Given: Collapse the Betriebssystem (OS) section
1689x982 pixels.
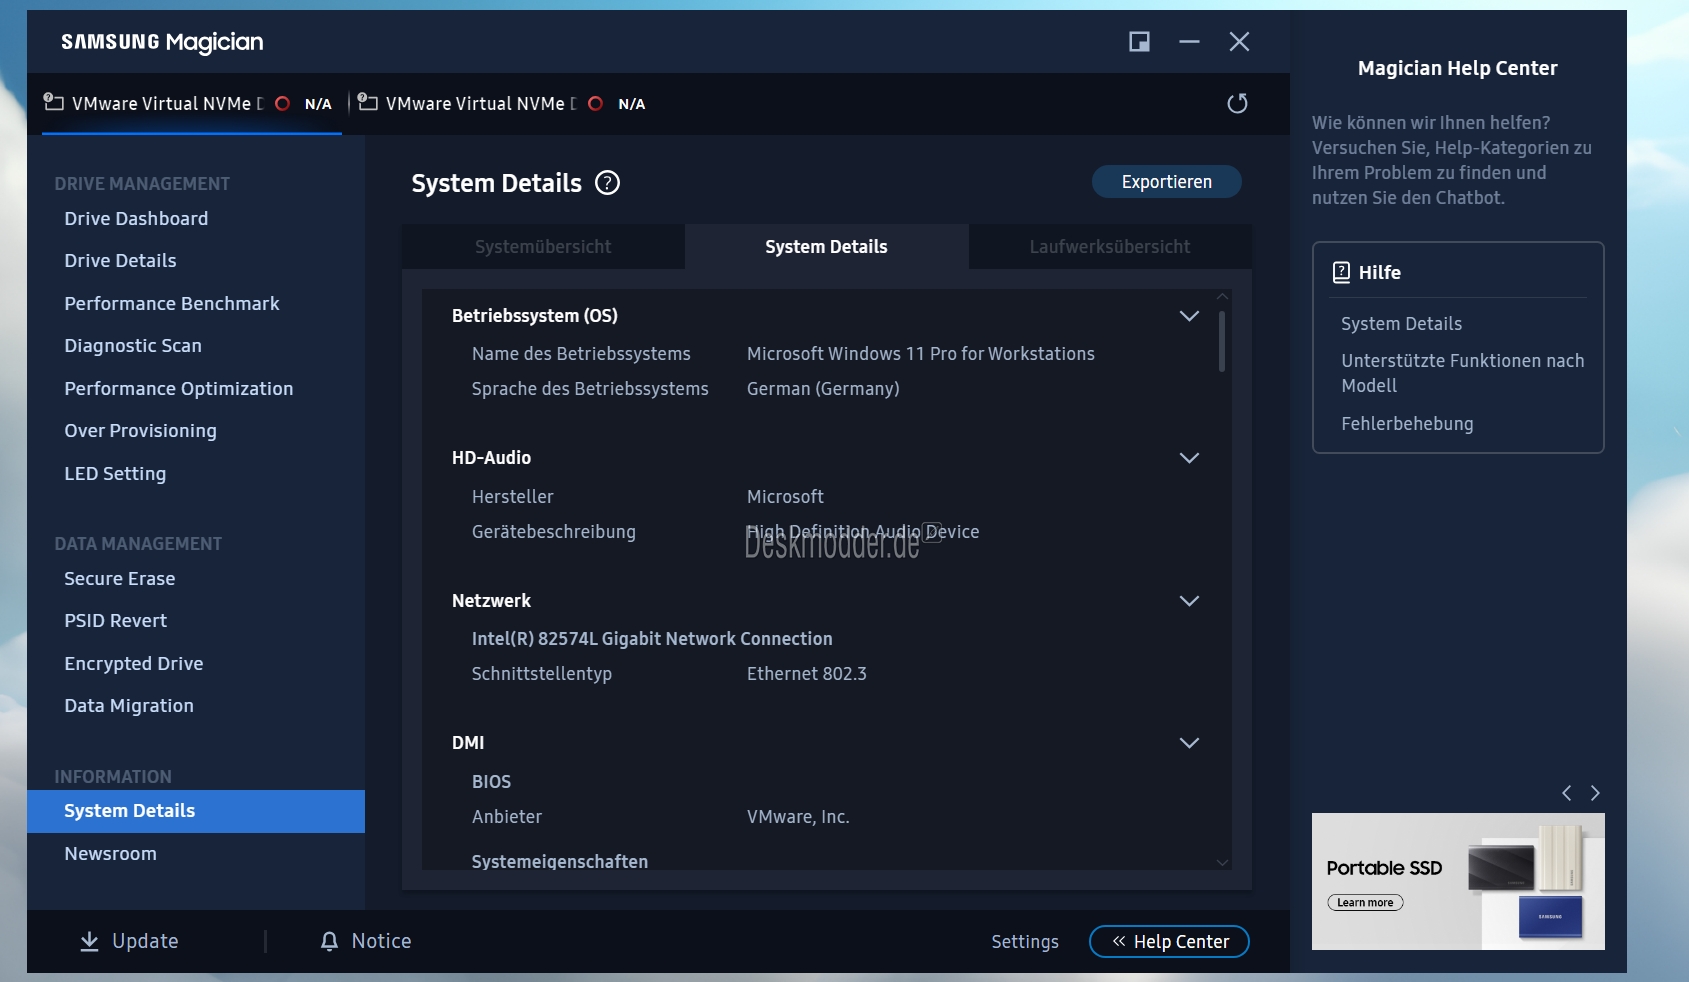Looking at the screenshot, I should tap(1189, 316).
